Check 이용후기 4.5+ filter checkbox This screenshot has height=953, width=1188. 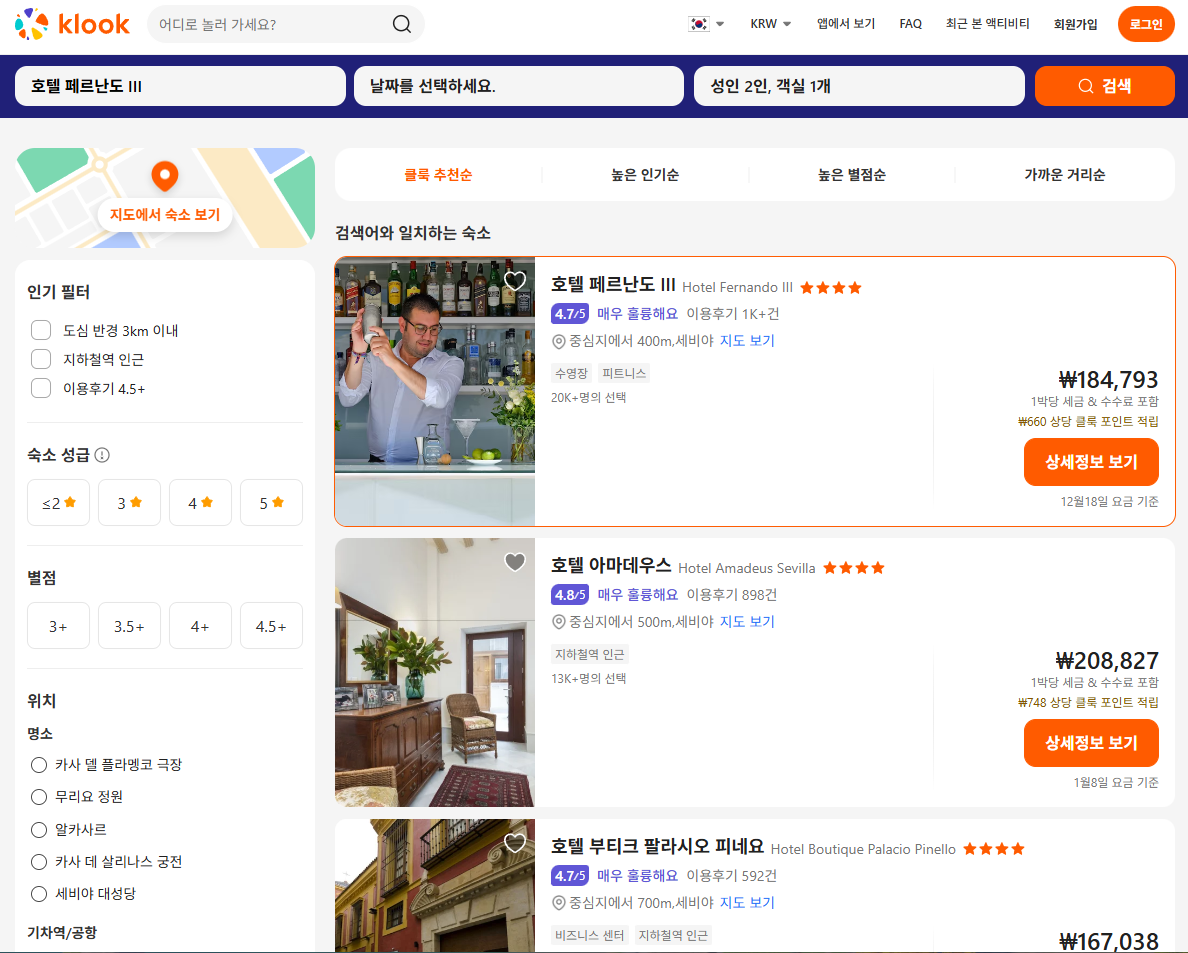pos(41,389)
